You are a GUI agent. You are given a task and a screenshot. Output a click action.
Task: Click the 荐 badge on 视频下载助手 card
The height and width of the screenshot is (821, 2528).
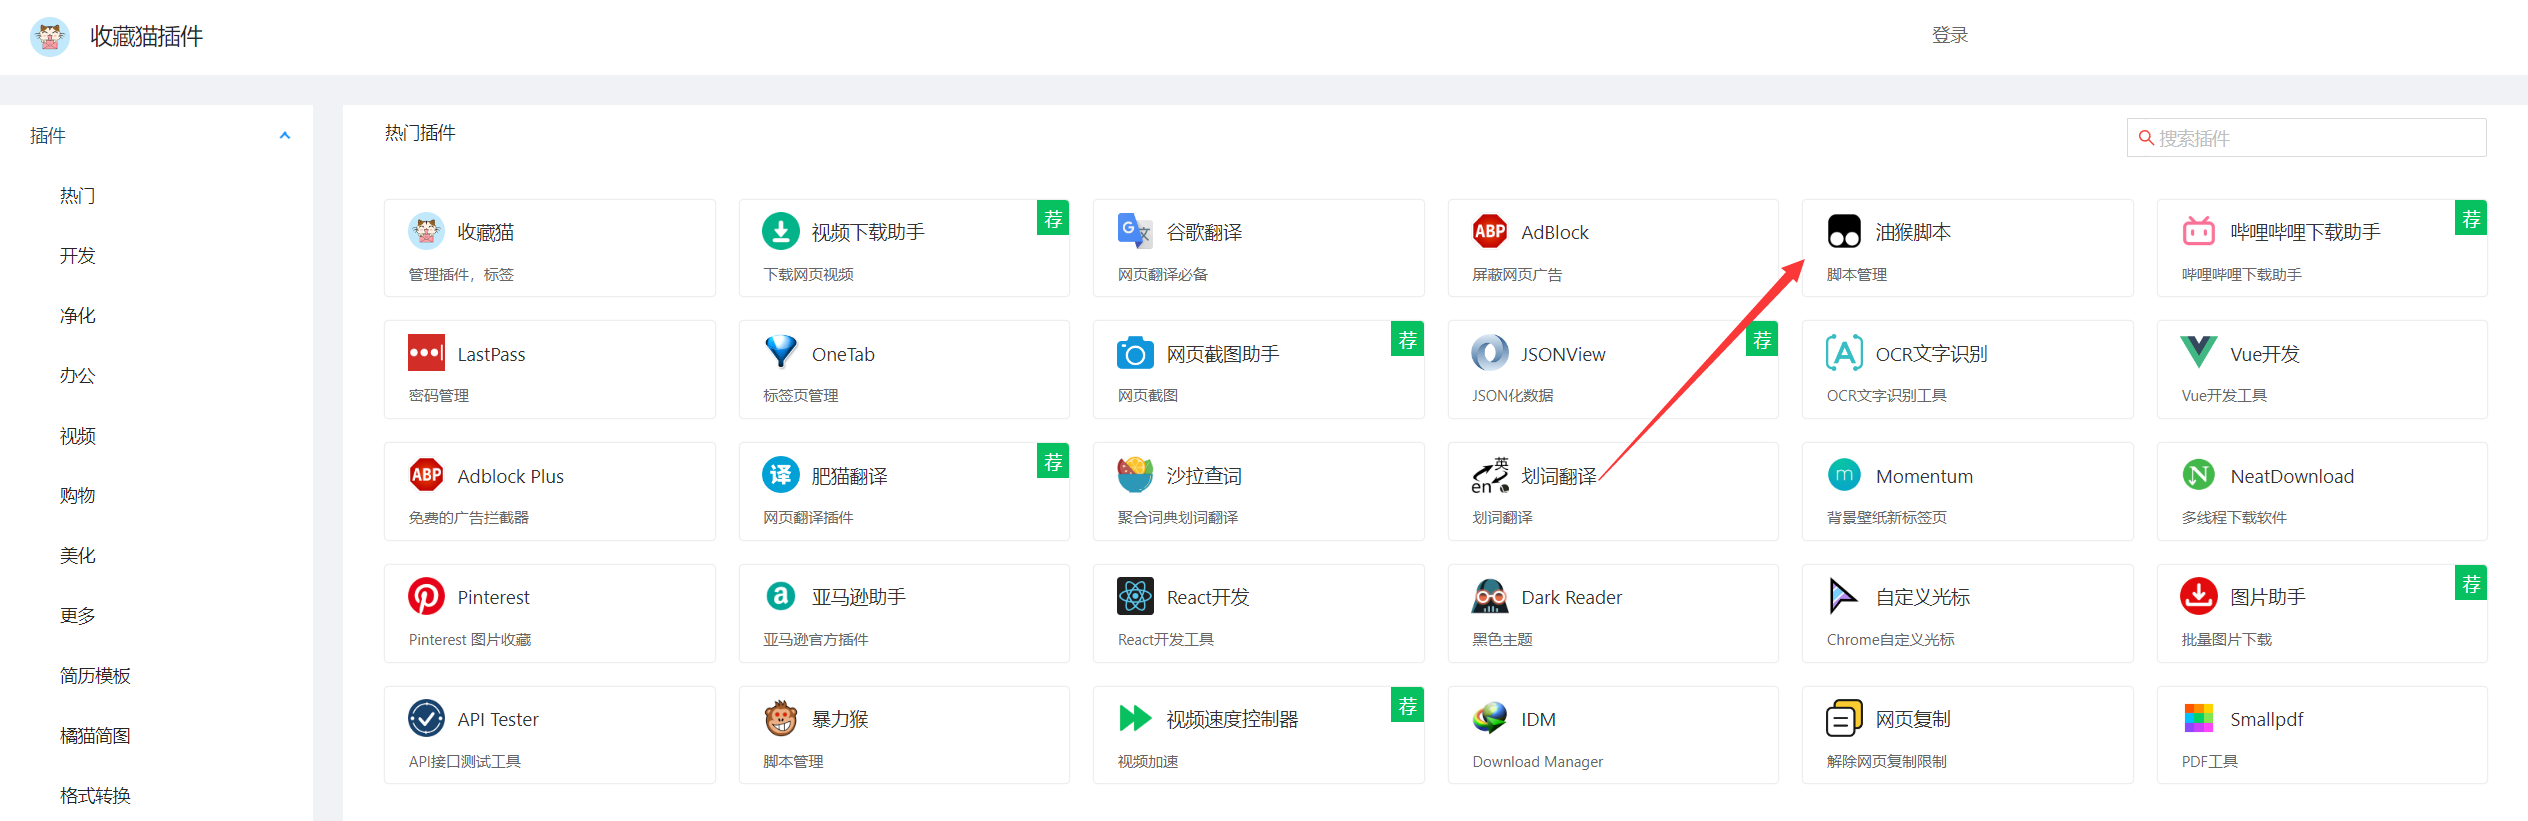[1052, 218]
